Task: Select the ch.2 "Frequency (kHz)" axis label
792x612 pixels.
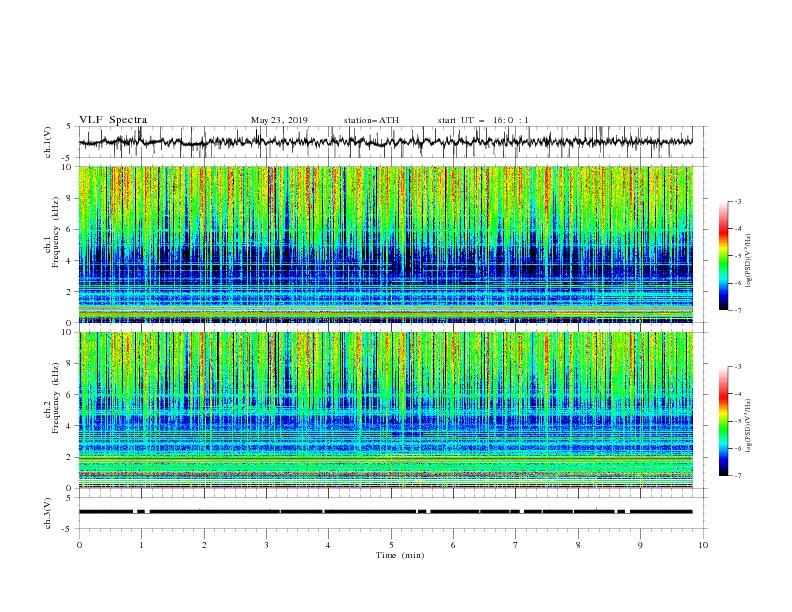Action: point(56,398)
